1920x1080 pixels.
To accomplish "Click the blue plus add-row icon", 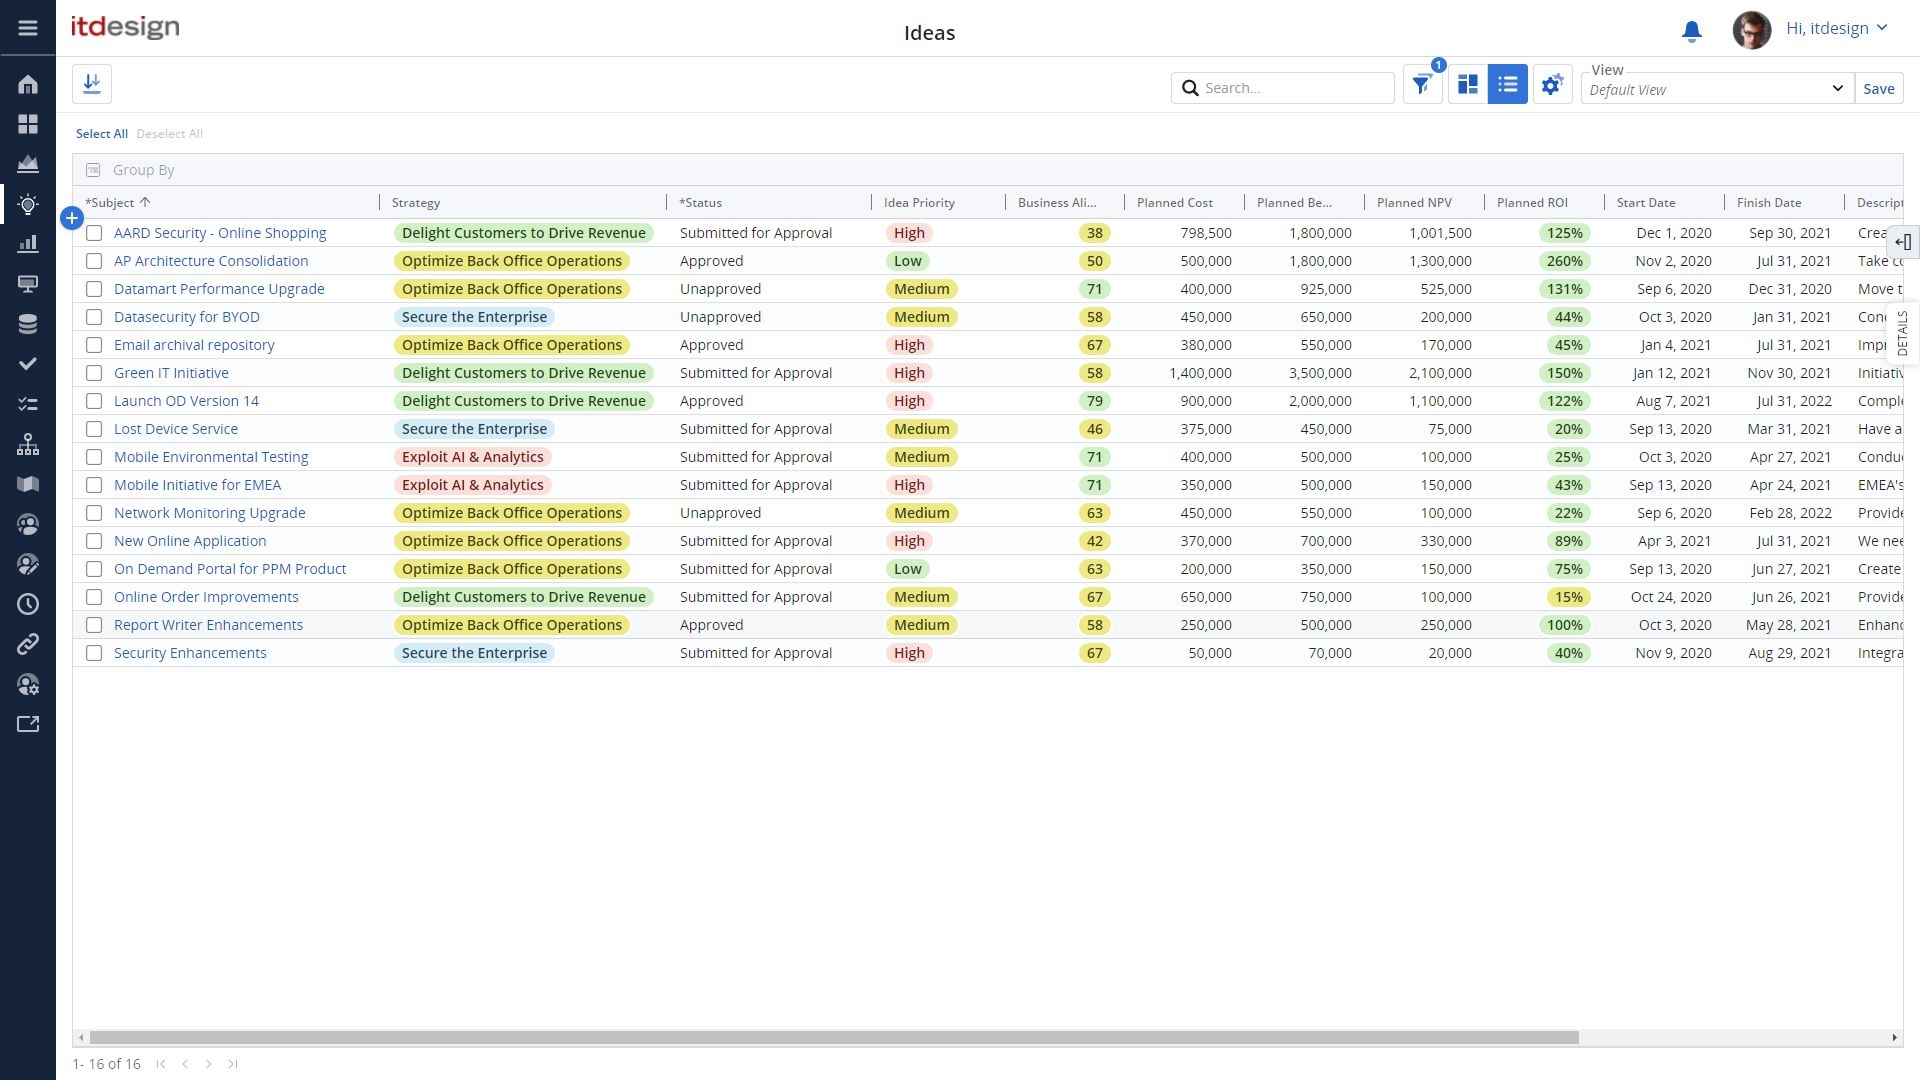I will pos(71,218).
